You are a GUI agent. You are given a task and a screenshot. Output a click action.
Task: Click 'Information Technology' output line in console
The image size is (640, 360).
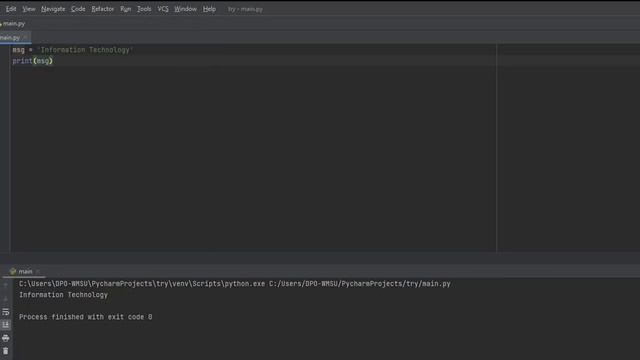pos(63,295)
